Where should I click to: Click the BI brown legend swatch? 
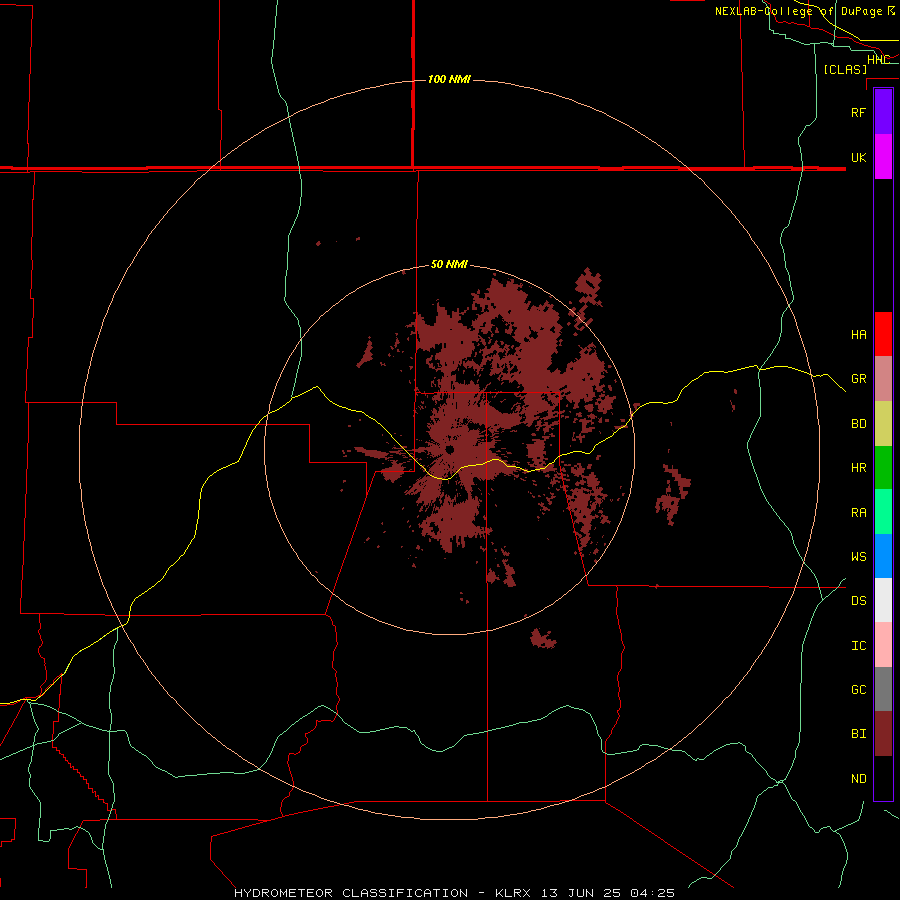click(x=883, y=734)
